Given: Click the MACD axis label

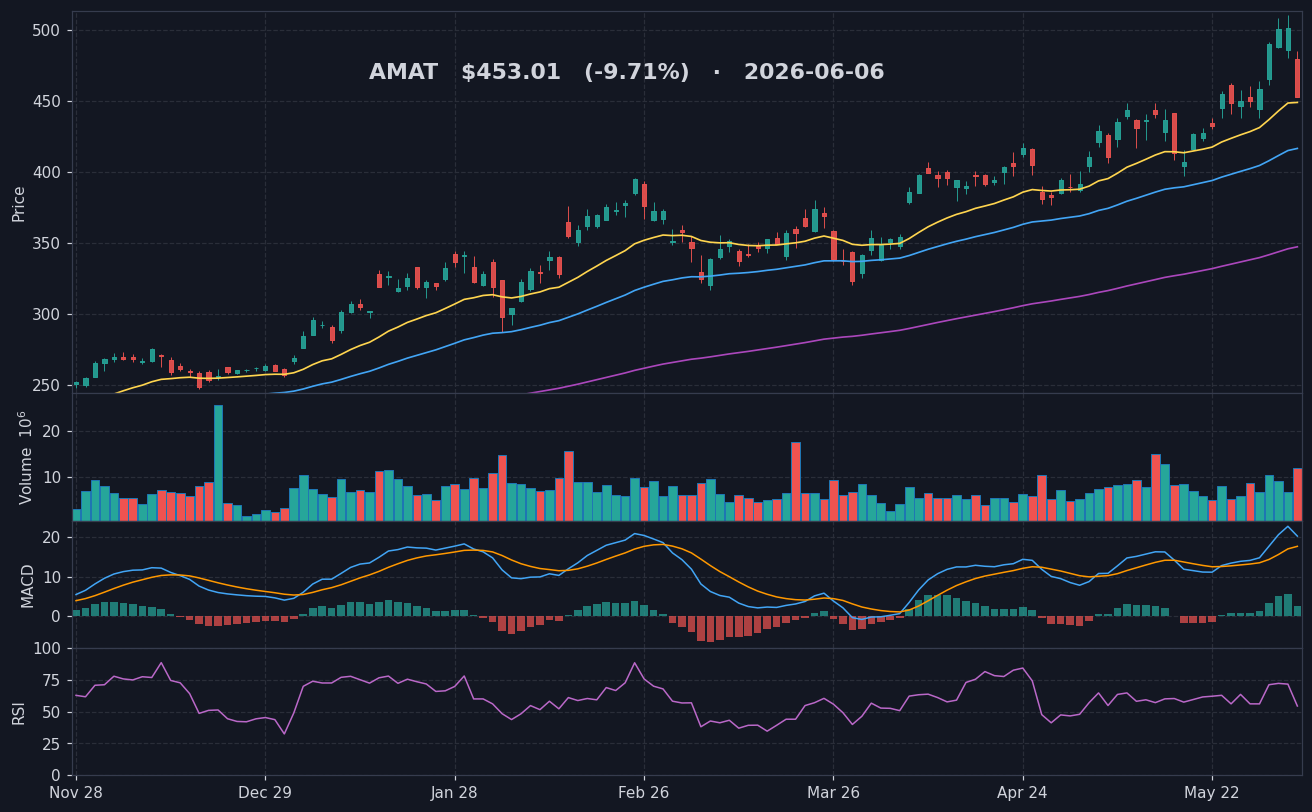Looking at the screenshot, I should pos(27,585).
